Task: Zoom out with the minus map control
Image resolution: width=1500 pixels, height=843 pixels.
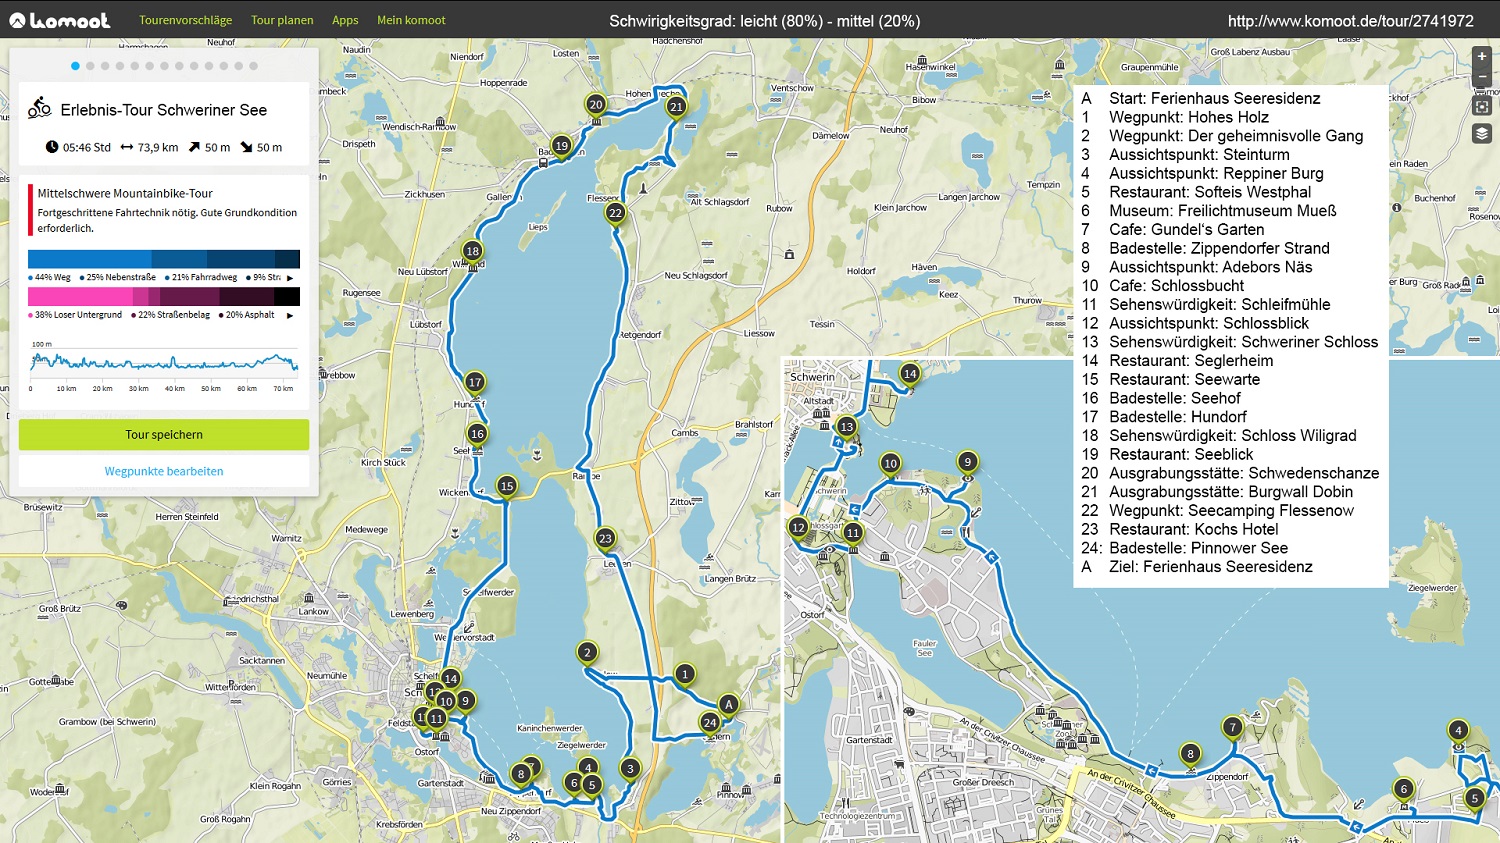Action: 1482,77
